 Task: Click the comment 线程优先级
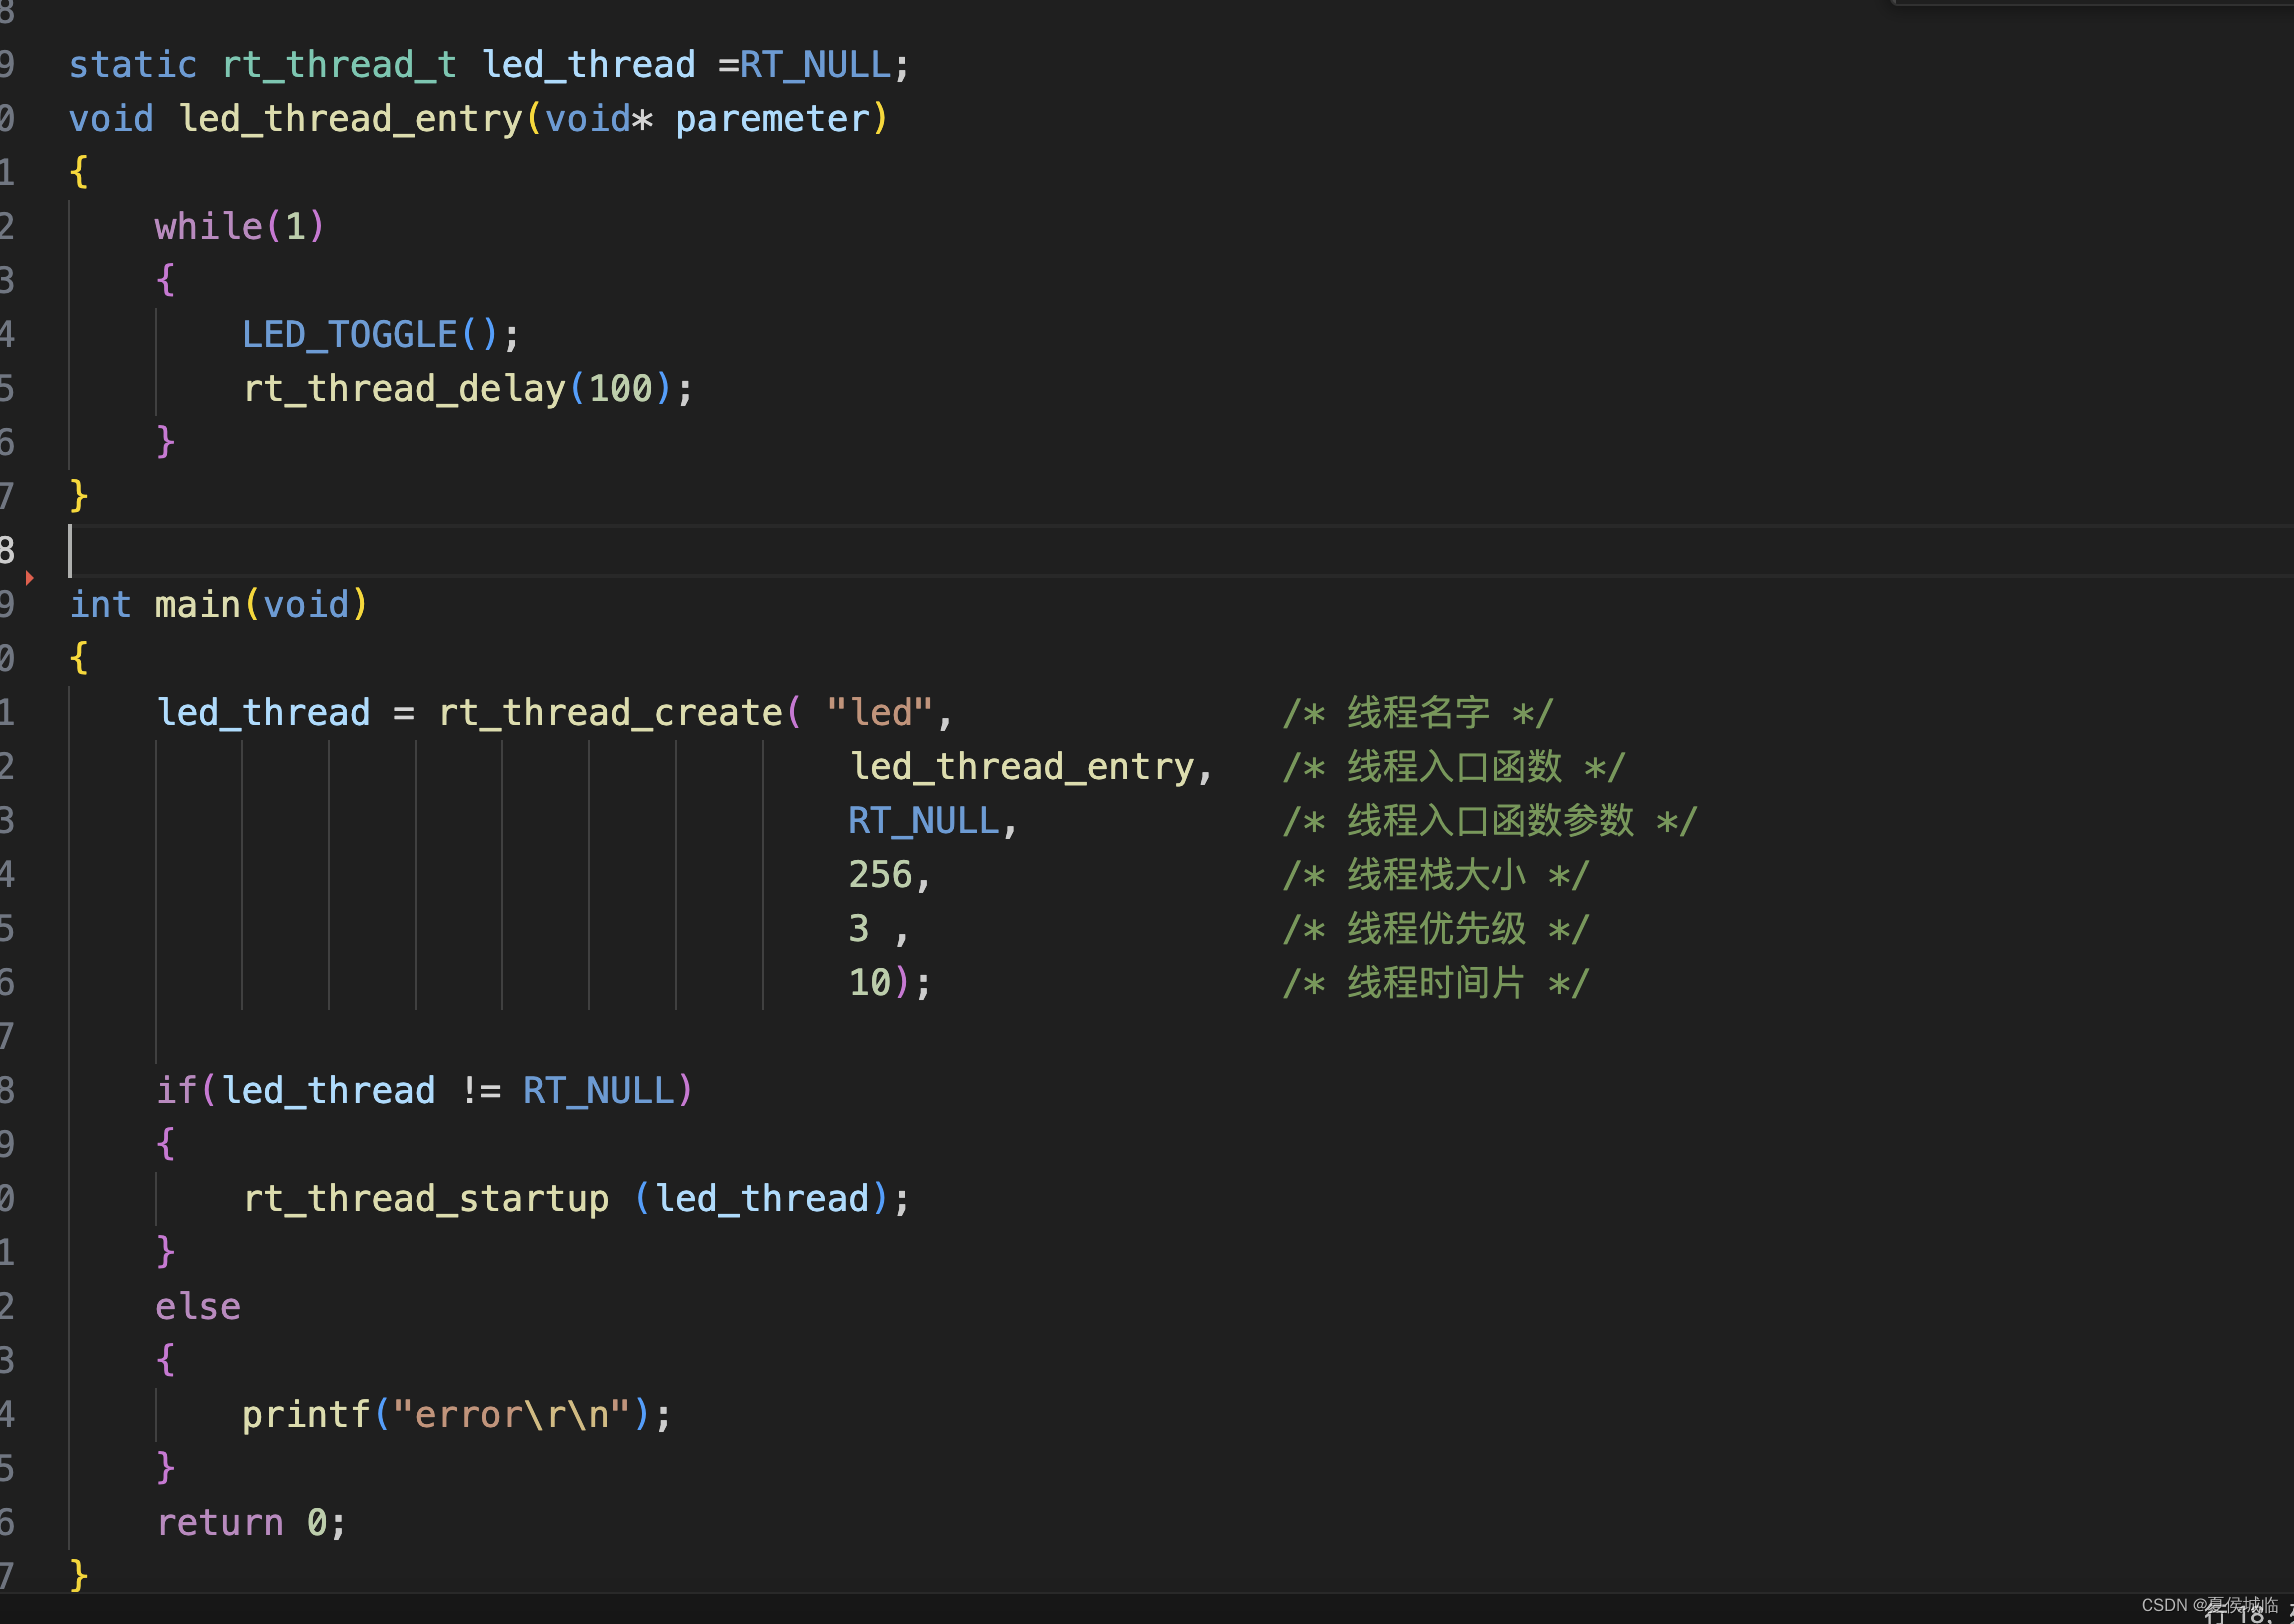[x=1436, y=929]
